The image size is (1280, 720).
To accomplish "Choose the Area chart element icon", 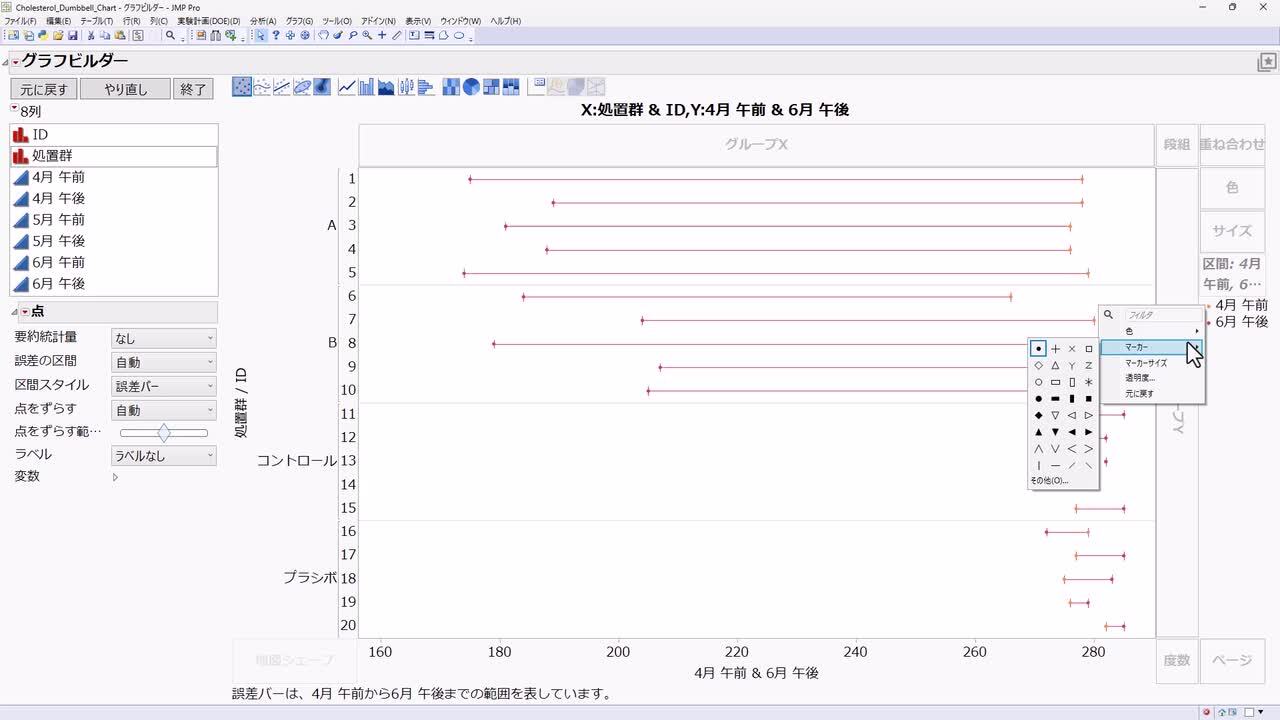I will pyautogui.click(x=386, y=87).
